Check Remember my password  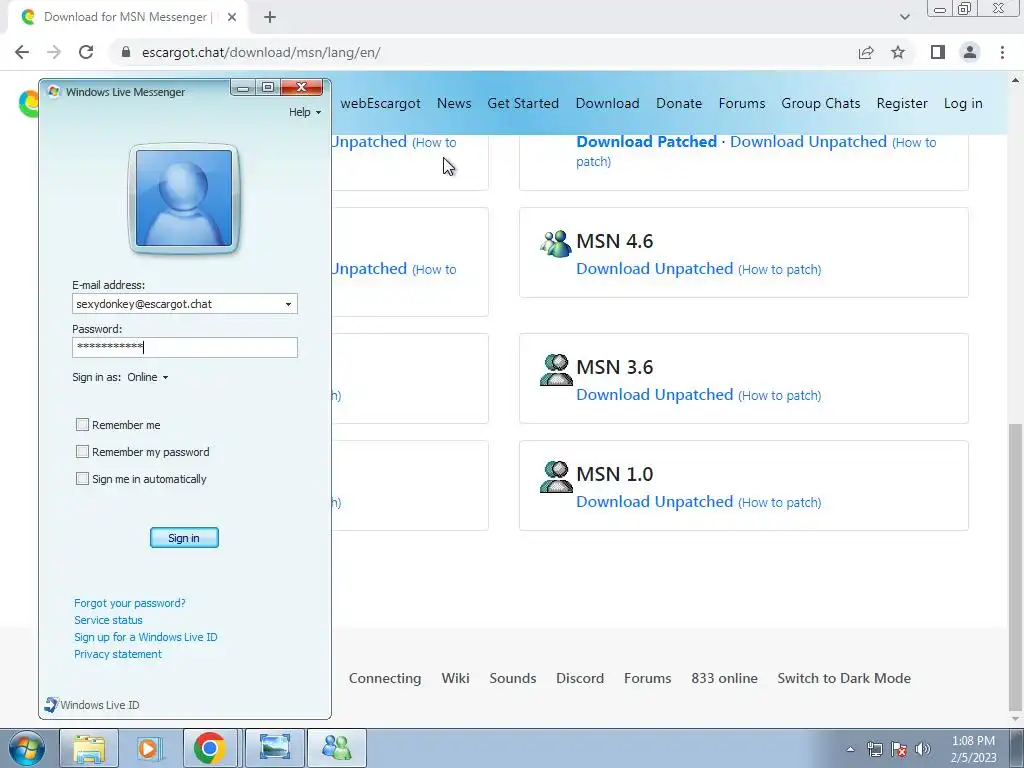click(x=82, y=451)
